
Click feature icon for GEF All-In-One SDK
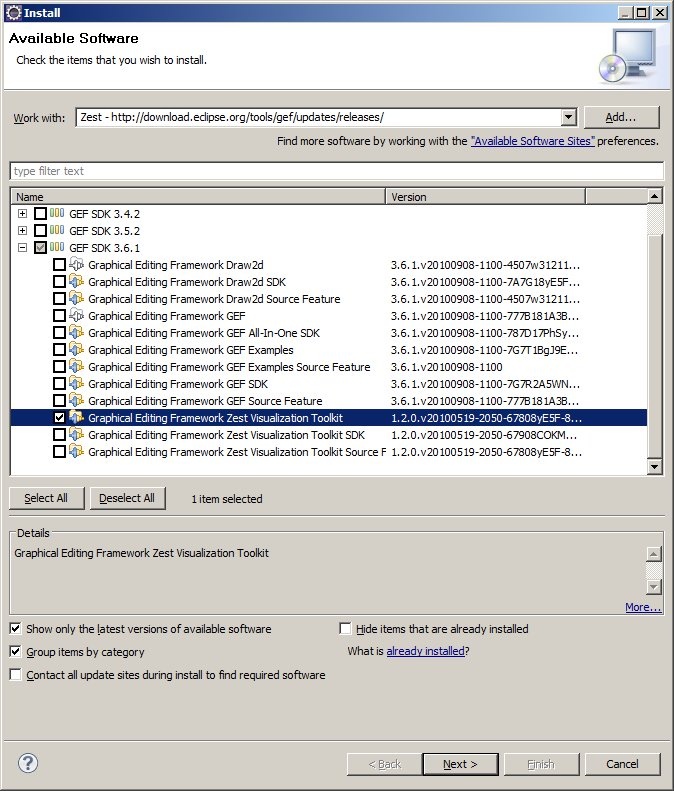(x=76, y=333)
